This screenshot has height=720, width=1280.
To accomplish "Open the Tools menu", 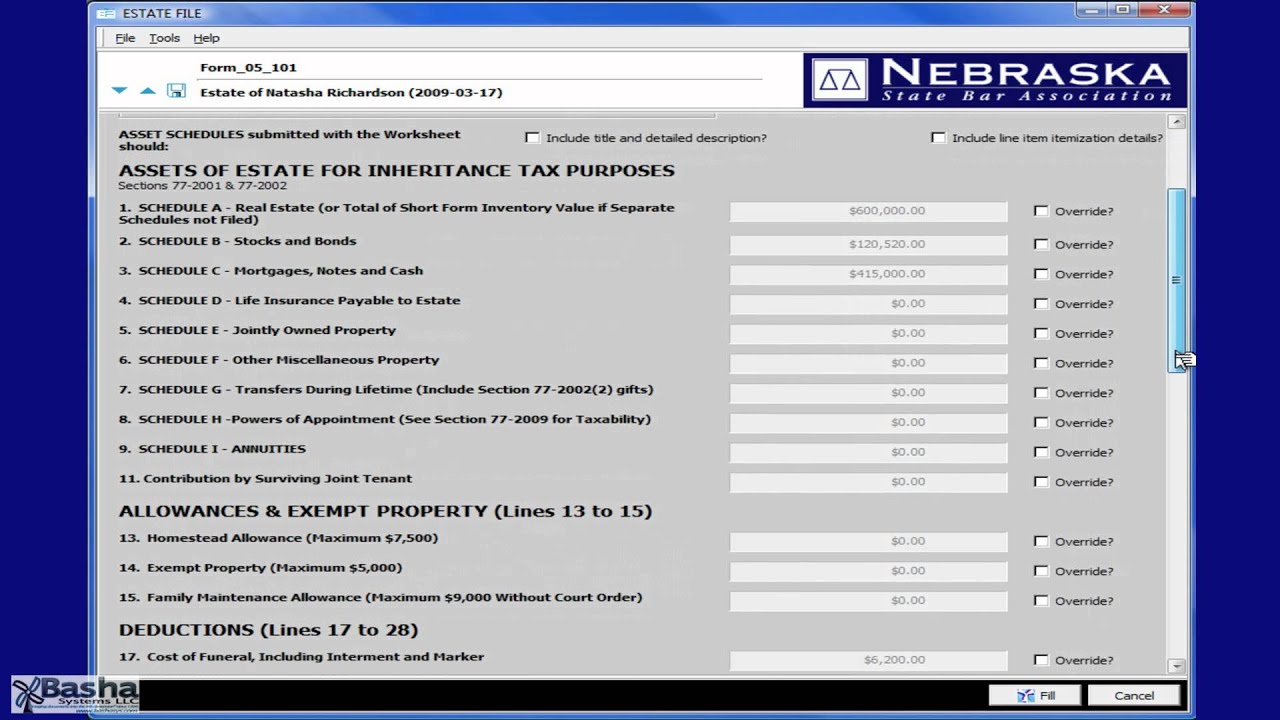I will click(x=164, y=38).
